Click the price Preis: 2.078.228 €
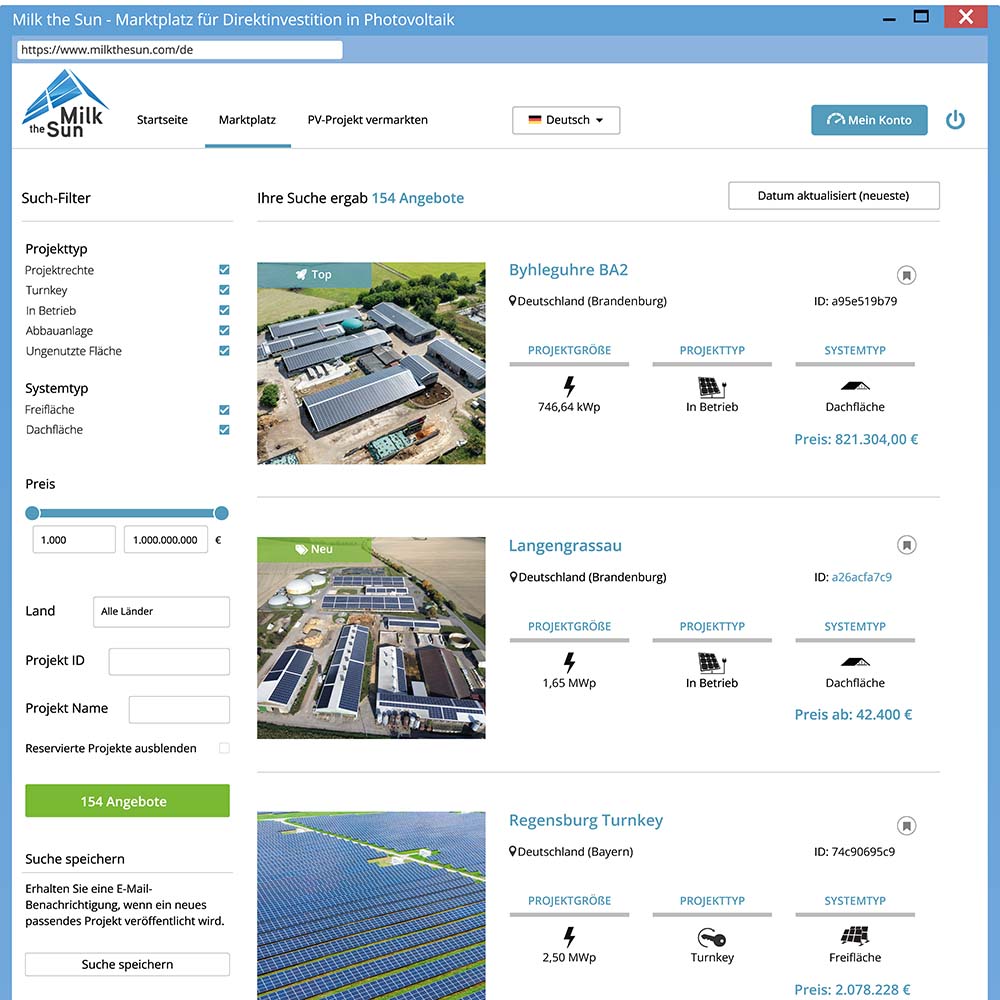1000x1000 pixels. (x=852, y=990)
